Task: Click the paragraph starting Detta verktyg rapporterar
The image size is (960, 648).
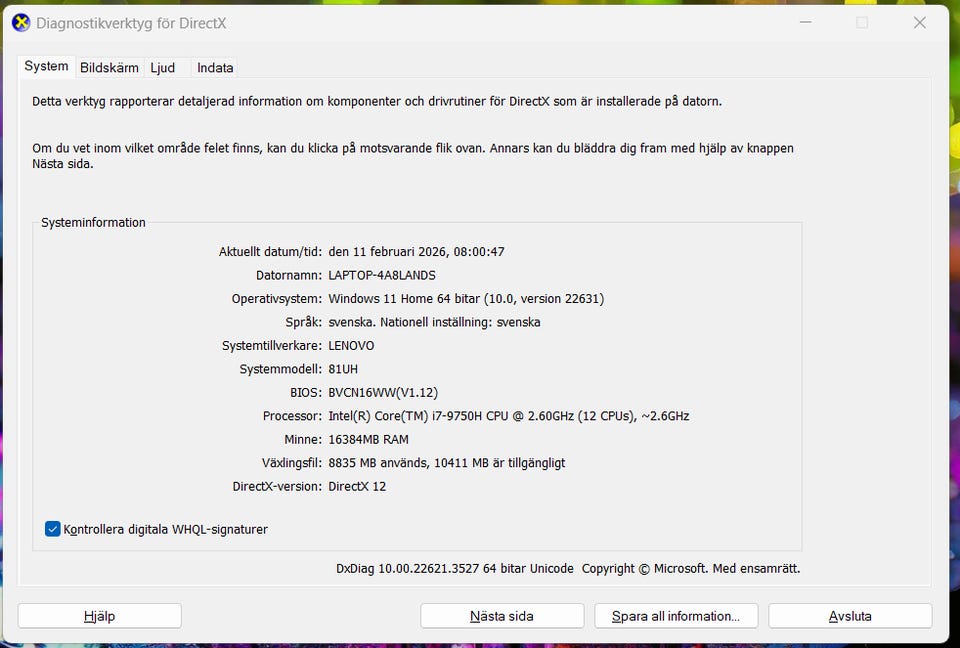Action: click(377, 102)
